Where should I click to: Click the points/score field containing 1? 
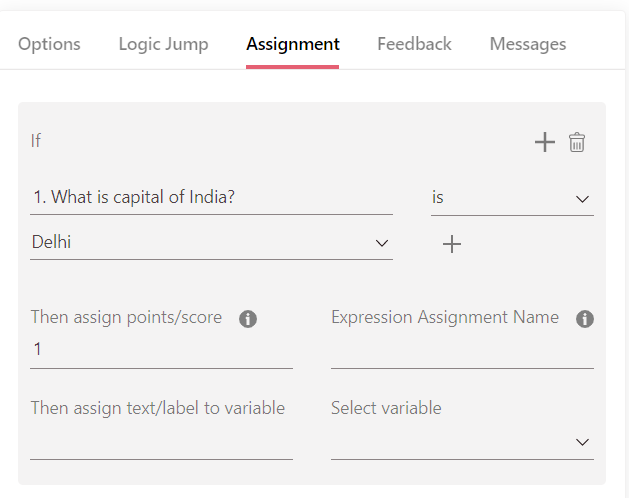[x=161, y=350]
